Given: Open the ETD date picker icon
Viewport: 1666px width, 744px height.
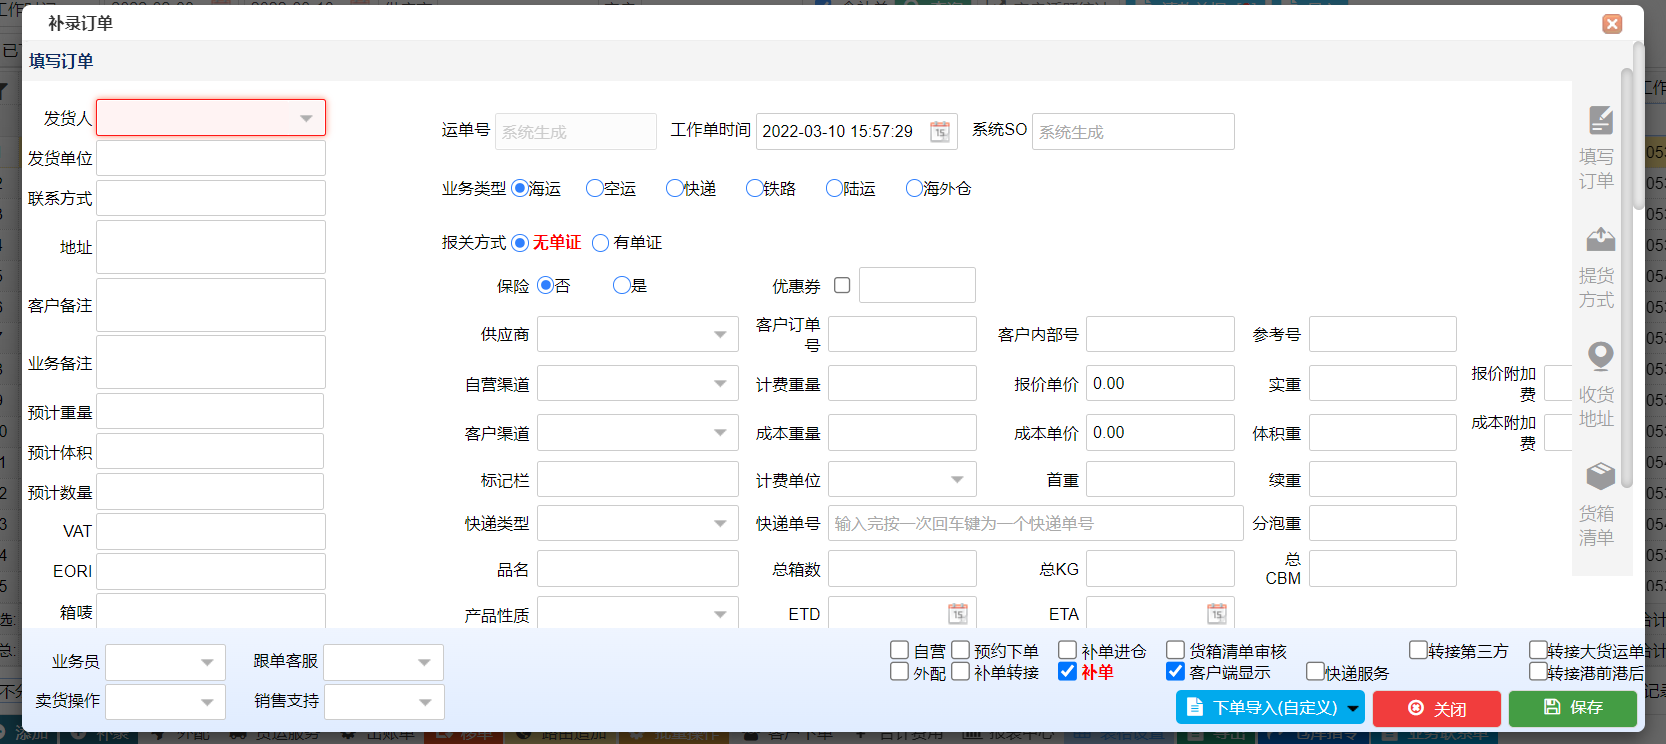Looking at the screenshot, I should click(x=957, y=613).
